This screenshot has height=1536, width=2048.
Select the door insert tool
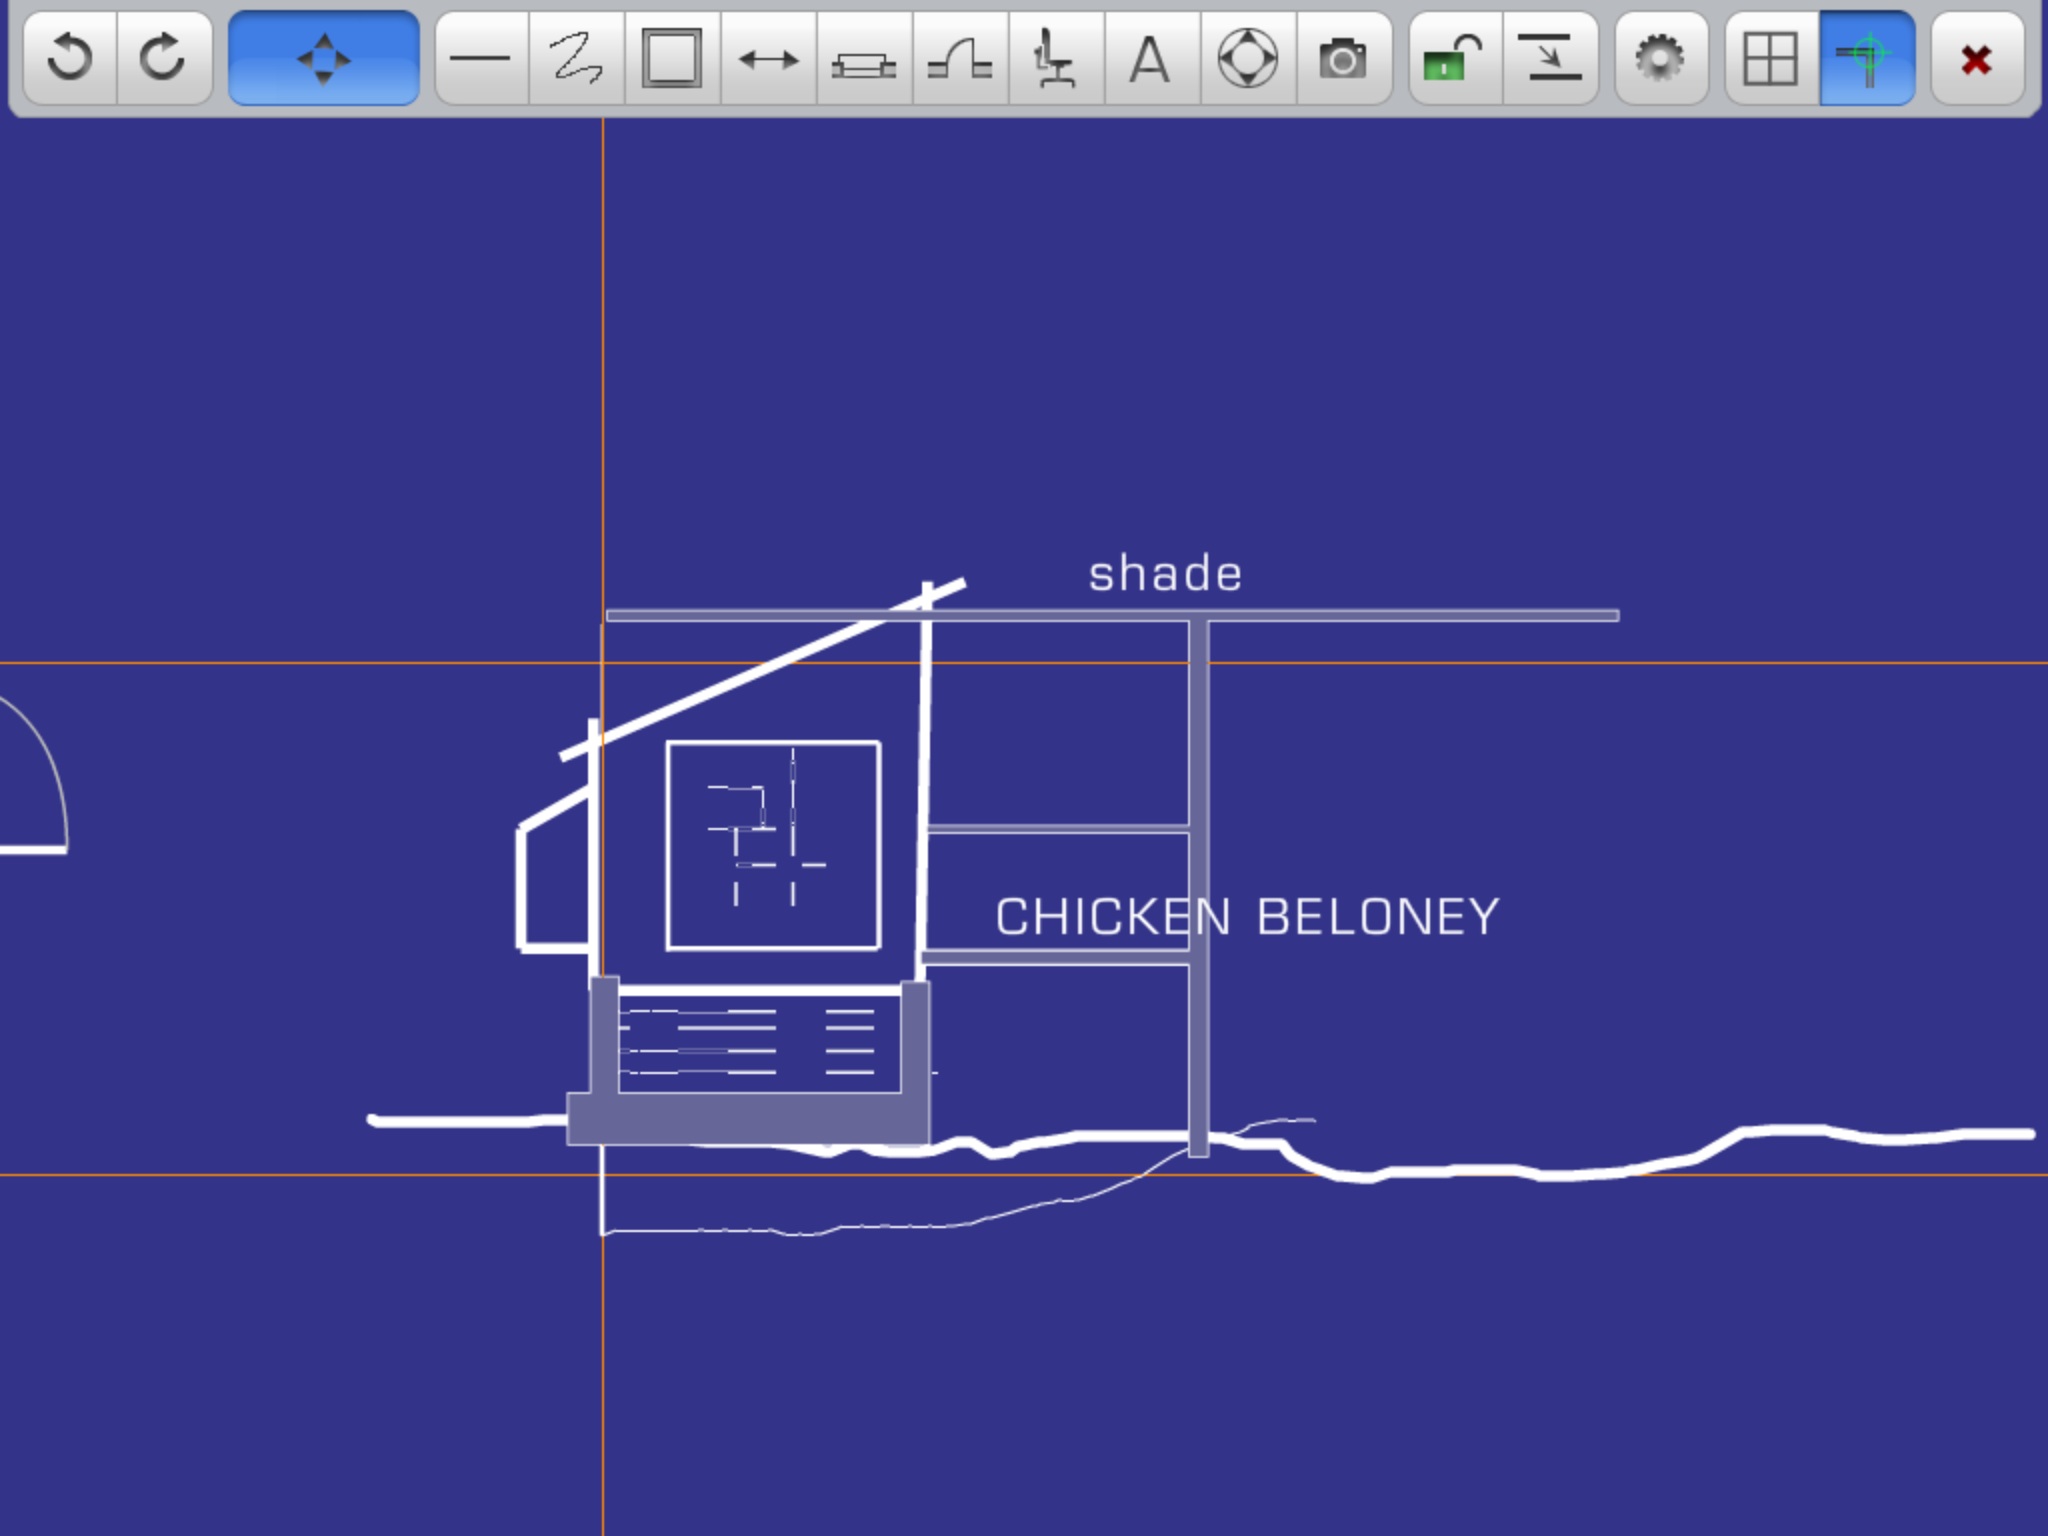point(960,58)
